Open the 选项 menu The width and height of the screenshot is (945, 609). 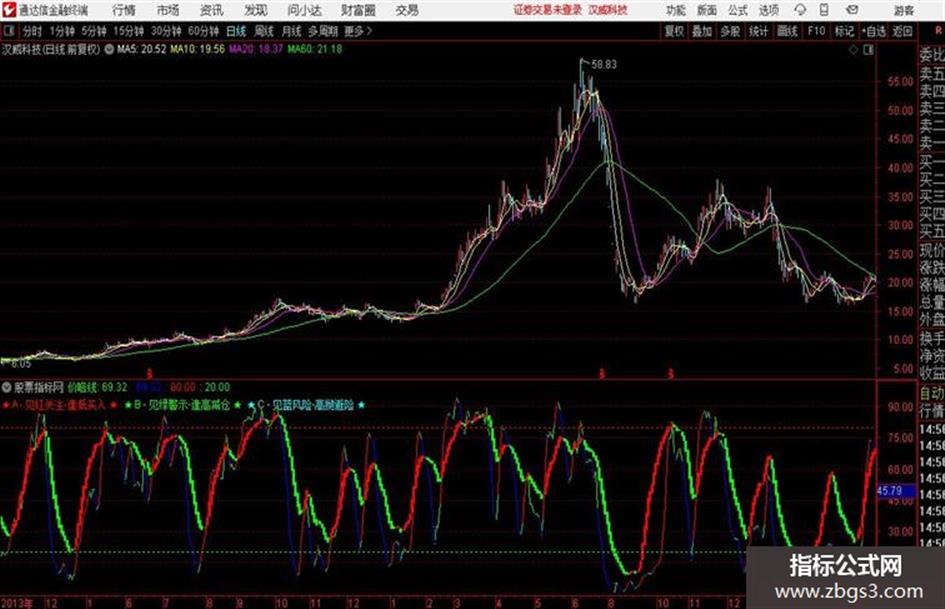pos(769,10)
